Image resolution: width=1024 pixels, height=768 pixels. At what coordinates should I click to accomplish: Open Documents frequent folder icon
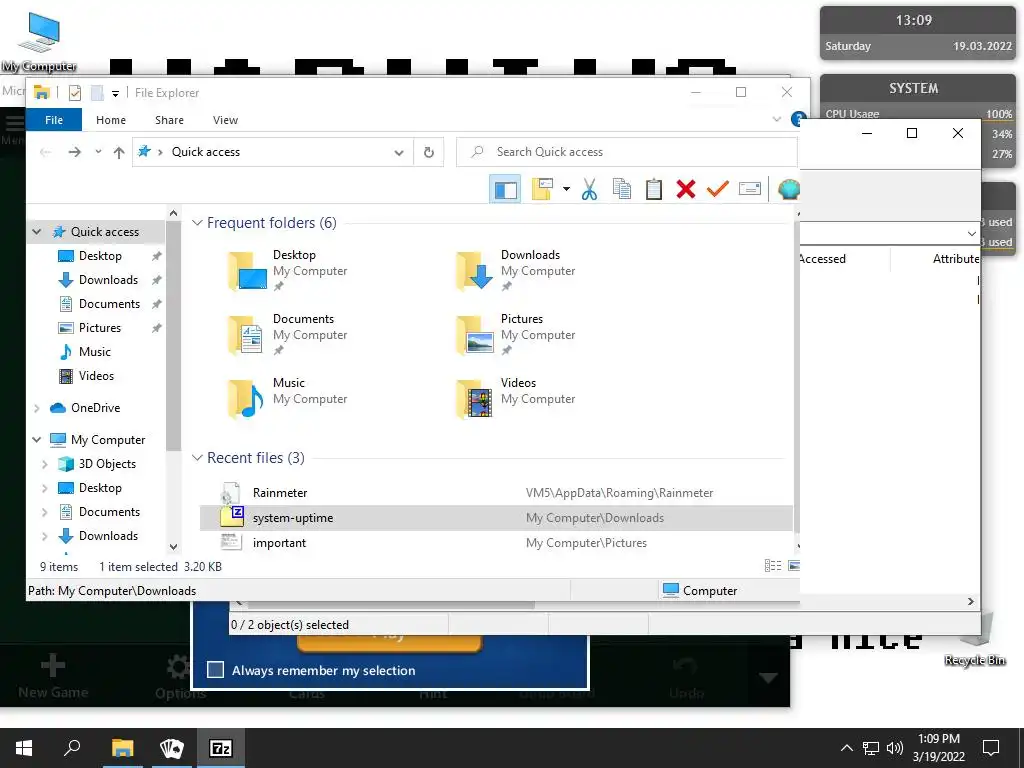click(246, 334)
